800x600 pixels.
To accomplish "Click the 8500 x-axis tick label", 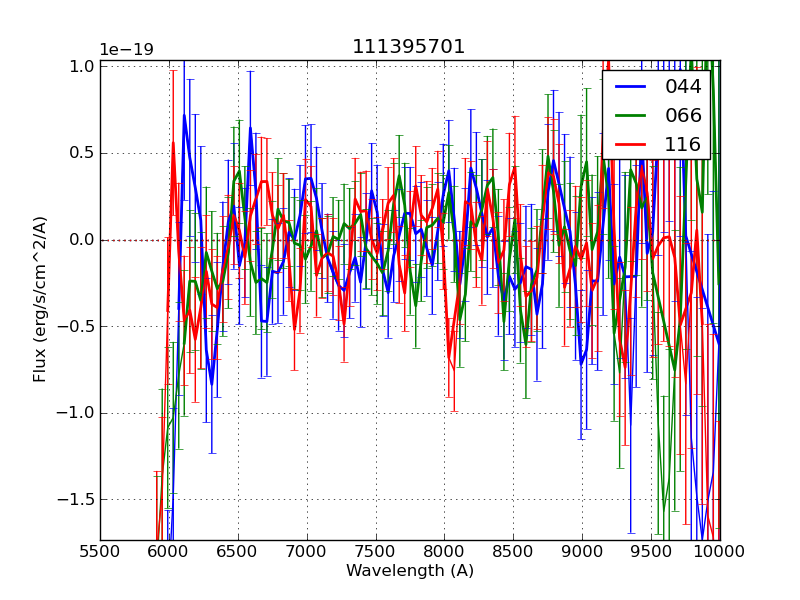I will click(x=513, y=551).
